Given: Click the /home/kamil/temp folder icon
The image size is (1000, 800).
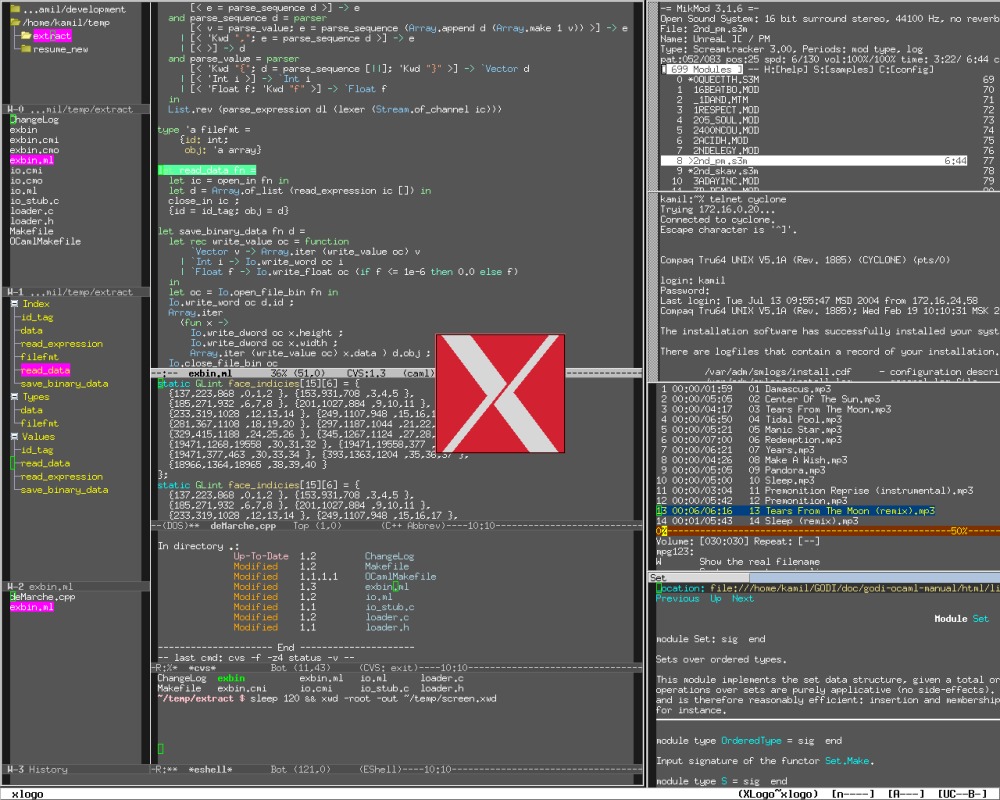Looking at the screenshot, I should point(16,22).
